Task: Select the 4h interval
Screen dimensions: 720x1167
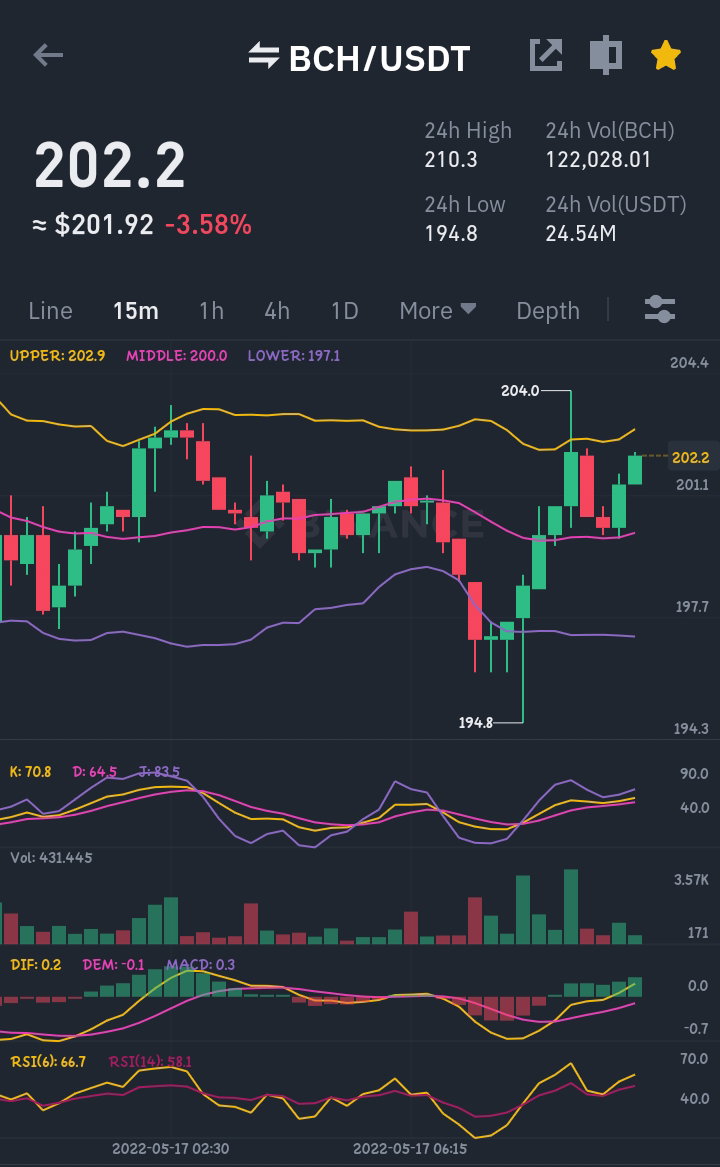Action: point(277,310)
